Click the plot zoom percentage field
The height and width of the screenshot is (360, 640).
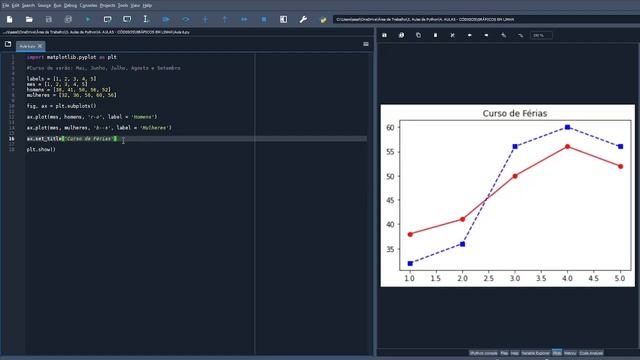click(541, 36)
